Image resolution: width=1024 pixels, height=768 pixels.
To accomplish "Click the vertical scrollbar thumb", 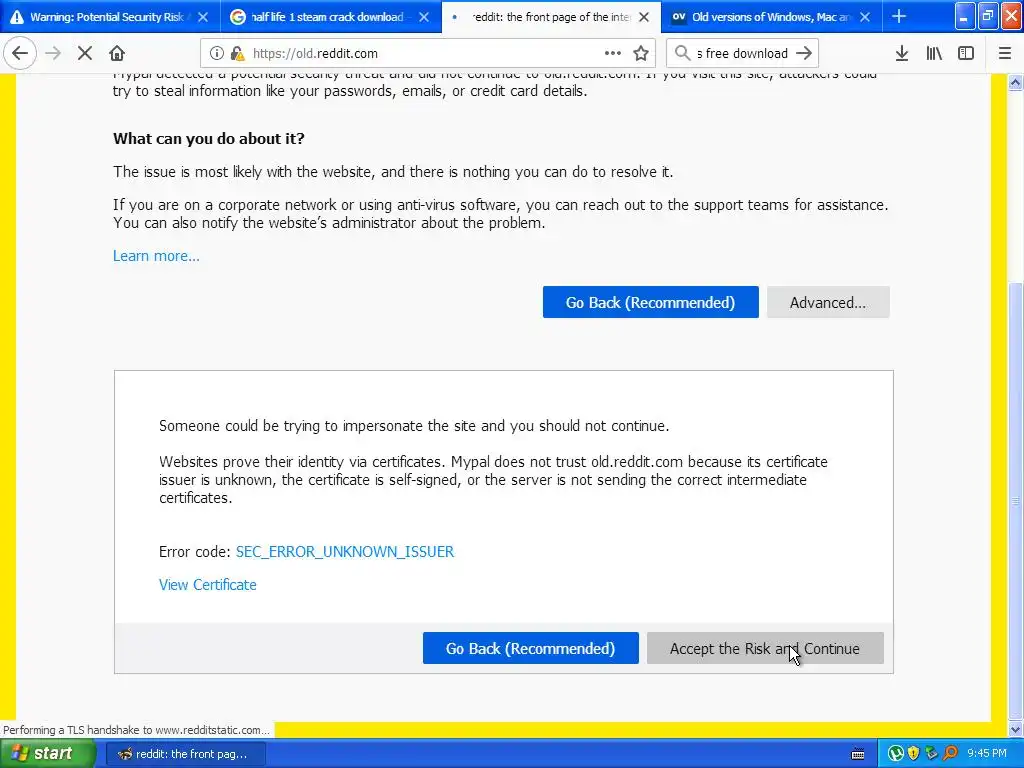I will coord(1016,501).
